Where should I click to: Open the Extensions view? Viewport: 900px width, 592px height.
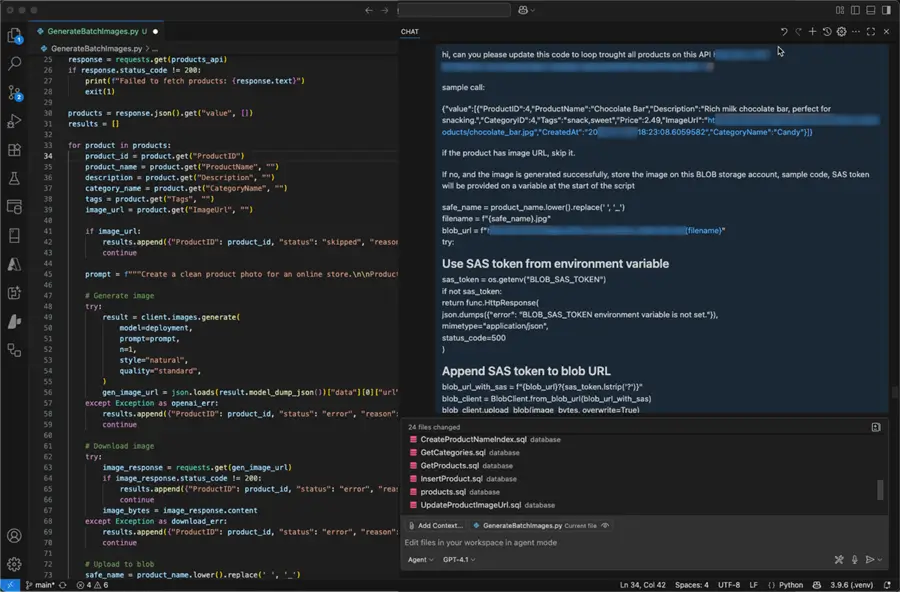tap(14, 150)
